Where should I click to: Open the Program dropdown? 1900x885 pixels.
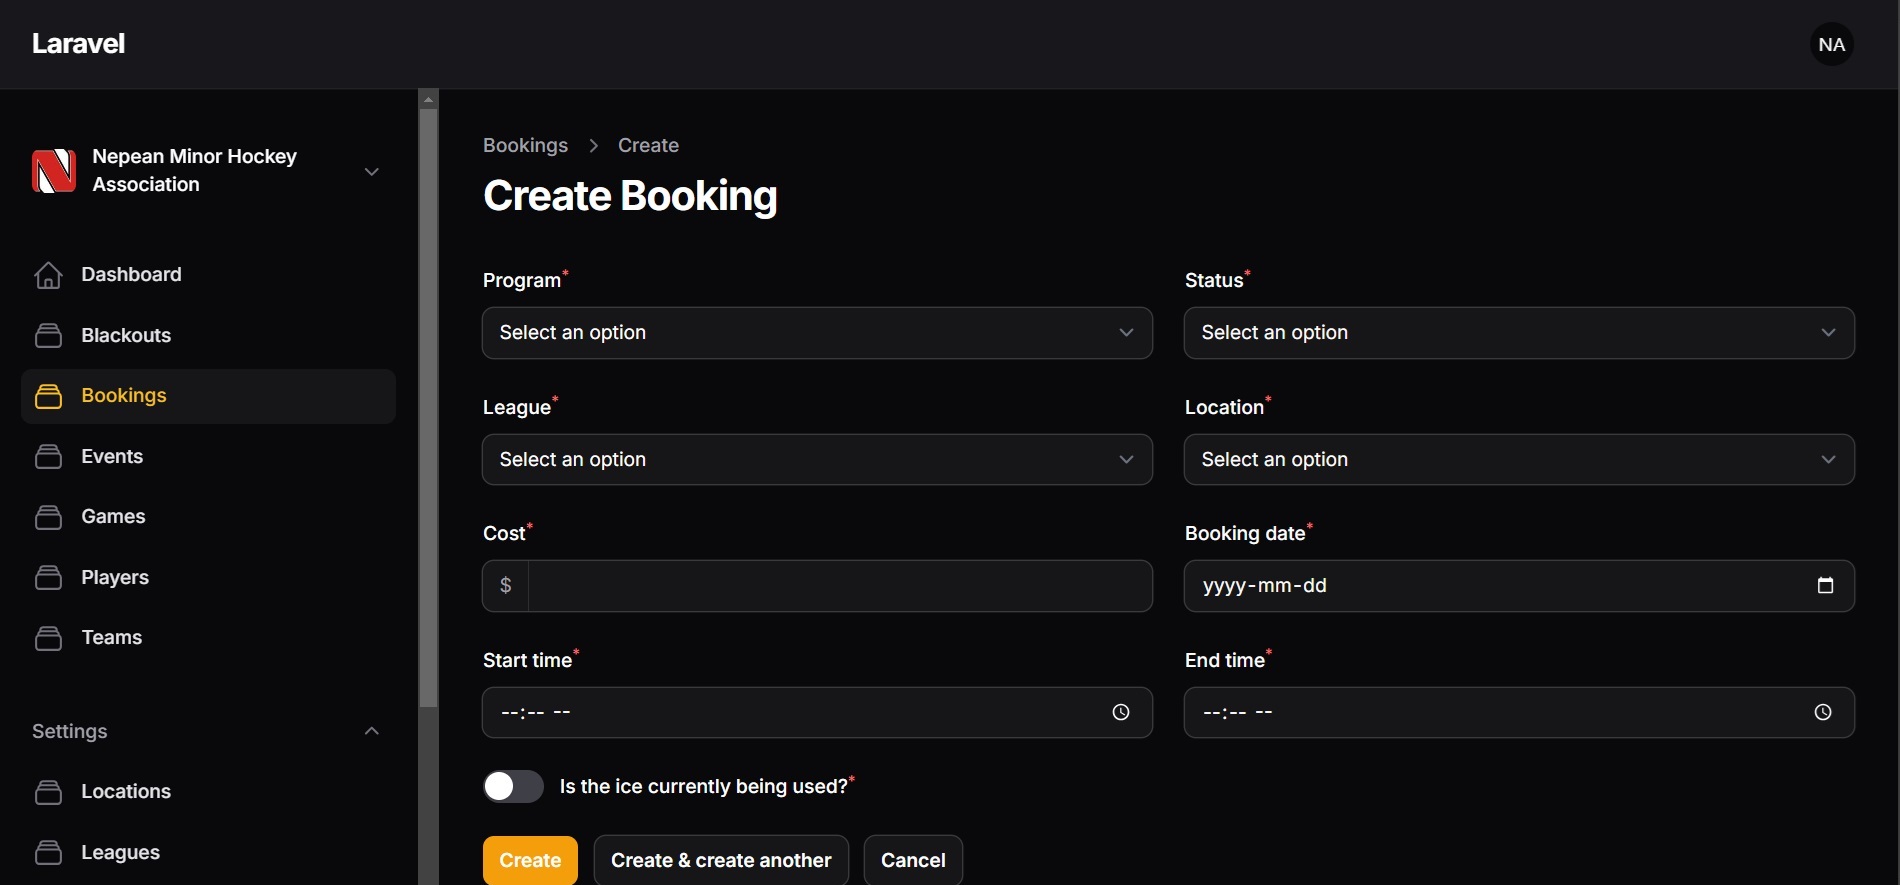coord(816,333)
